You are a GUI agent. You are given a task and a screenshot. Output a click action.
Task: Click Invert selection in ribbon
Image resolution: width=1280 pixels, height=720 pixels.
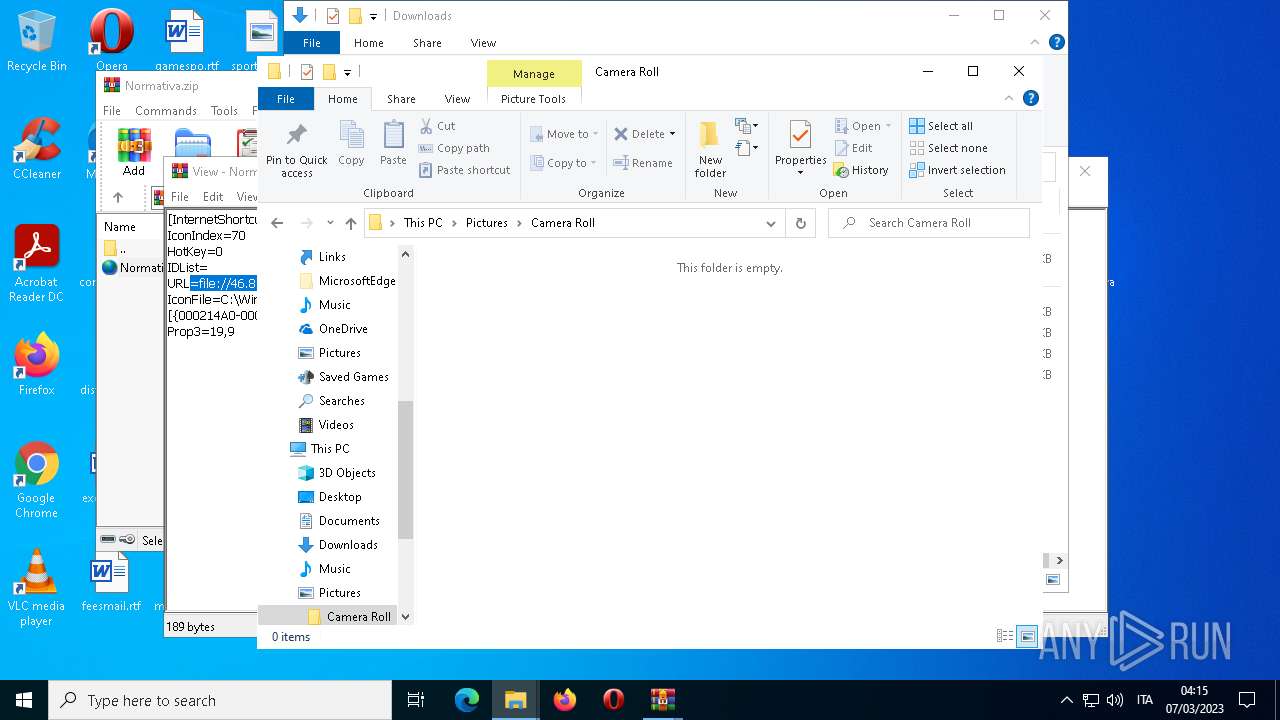(x=957, y=170)
